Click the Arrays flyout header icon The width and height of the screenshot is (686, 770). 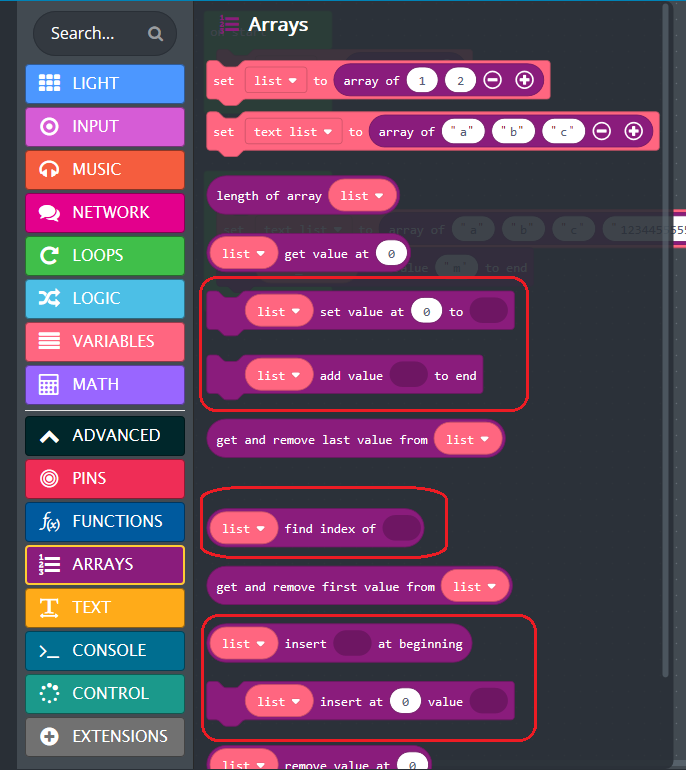229,24
